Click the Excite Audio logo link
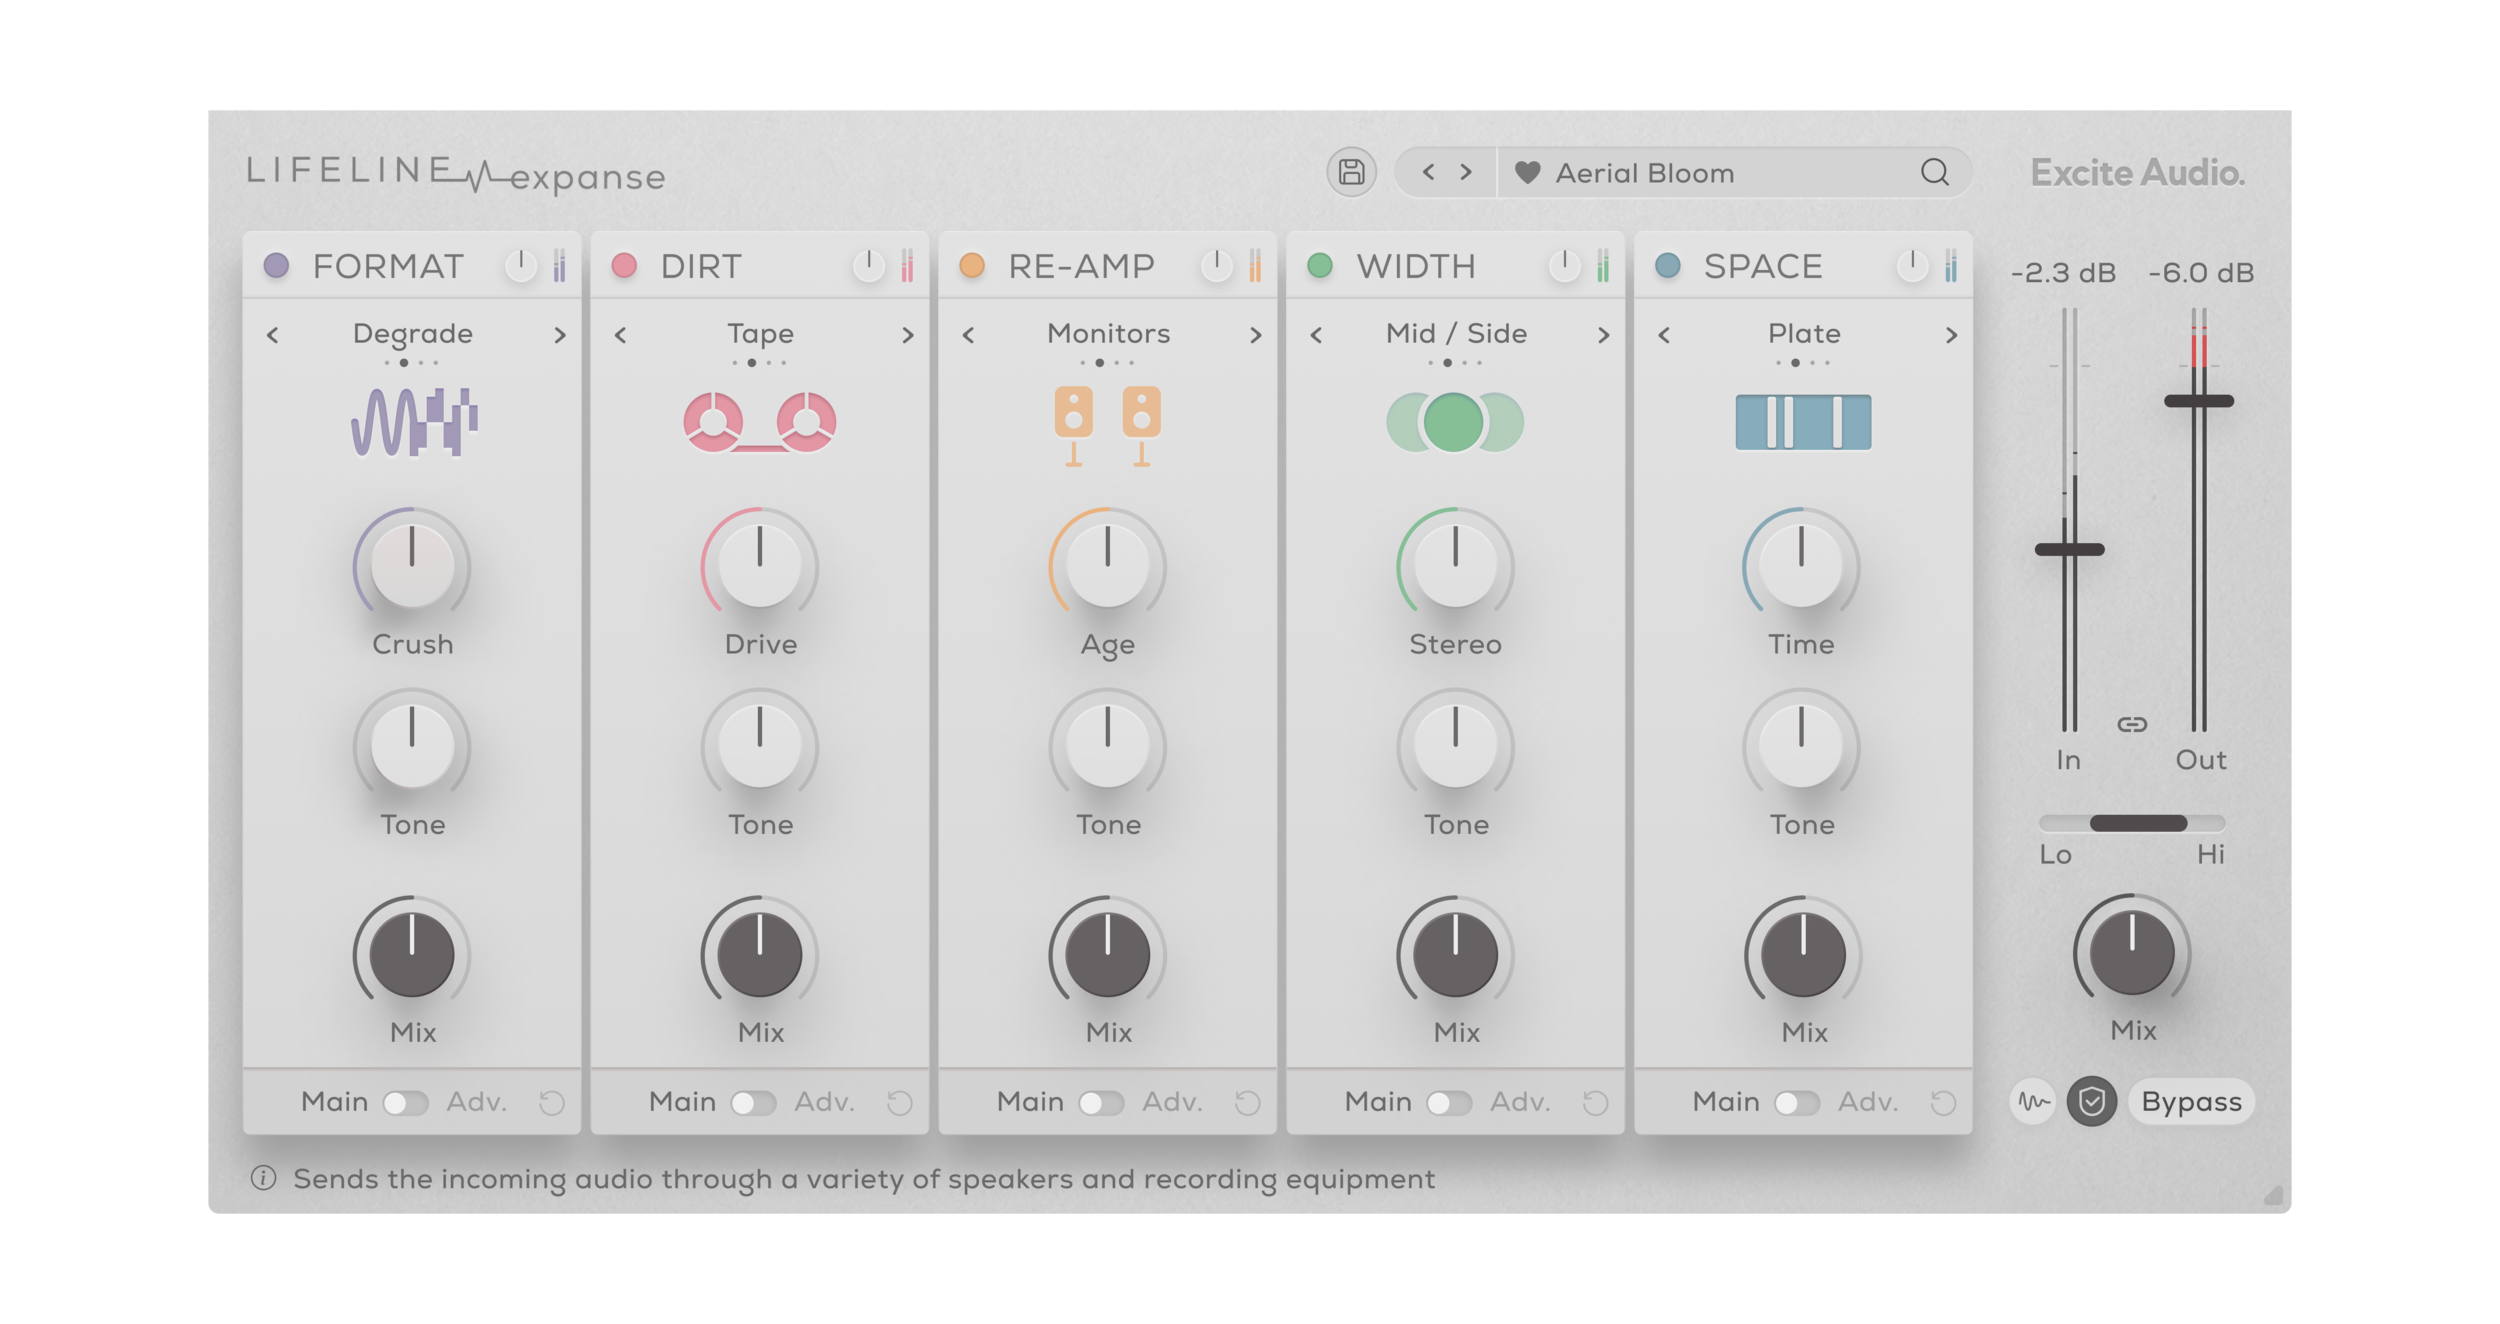This screenshot has width=2500, height=1324. 2137,173
